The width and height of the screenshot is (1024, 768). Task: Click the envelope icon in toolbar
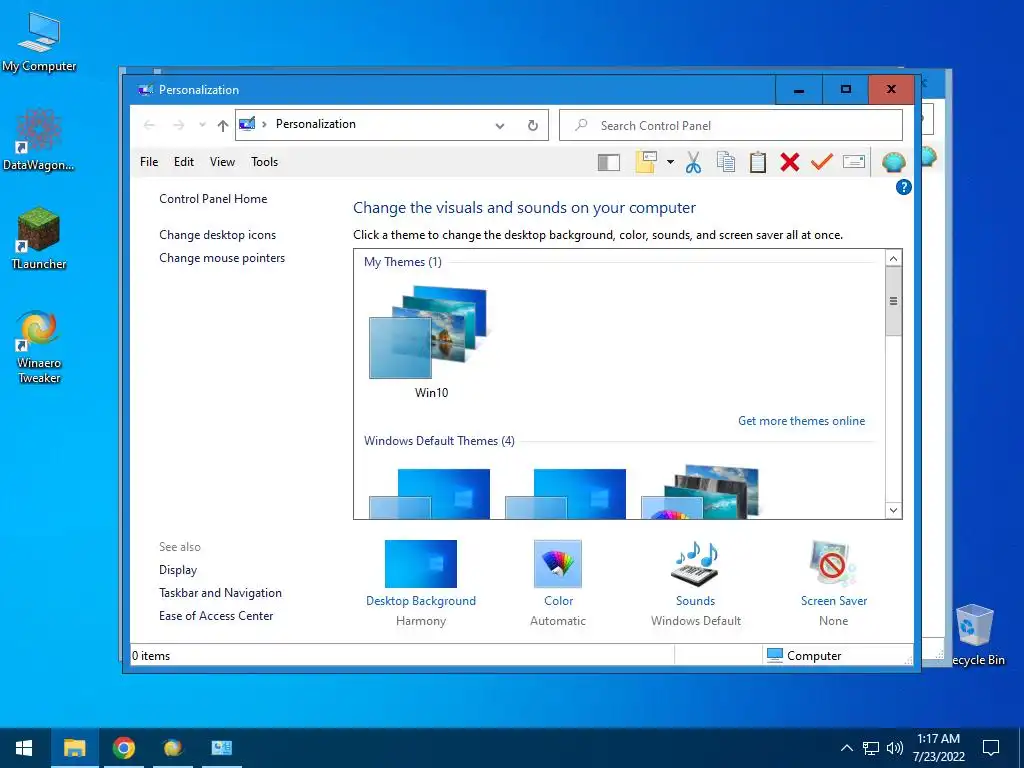[854, 161]
